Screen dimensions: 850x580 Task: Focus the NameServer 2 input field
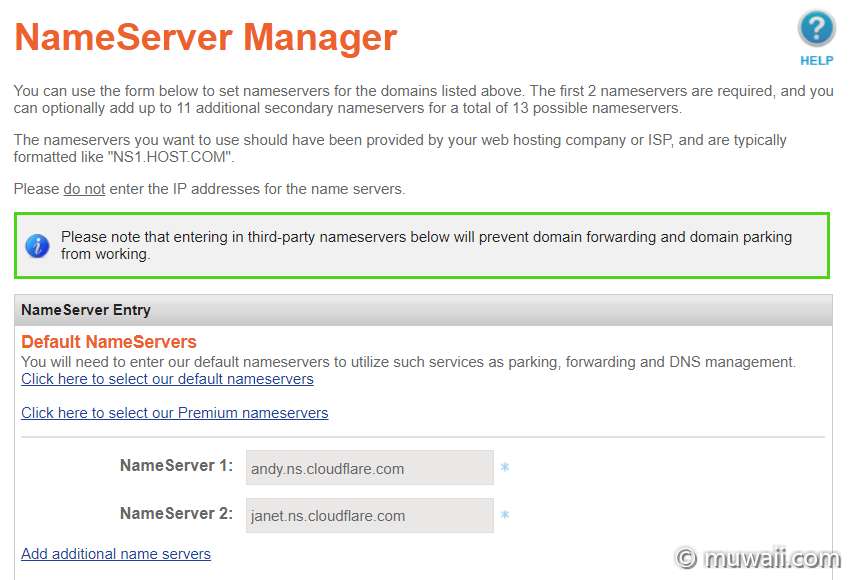pos(370,515)
